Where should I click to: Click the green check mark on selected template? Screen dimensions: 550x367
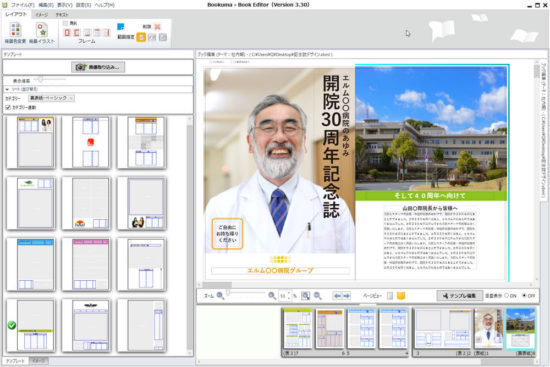(x=12, y=325)
